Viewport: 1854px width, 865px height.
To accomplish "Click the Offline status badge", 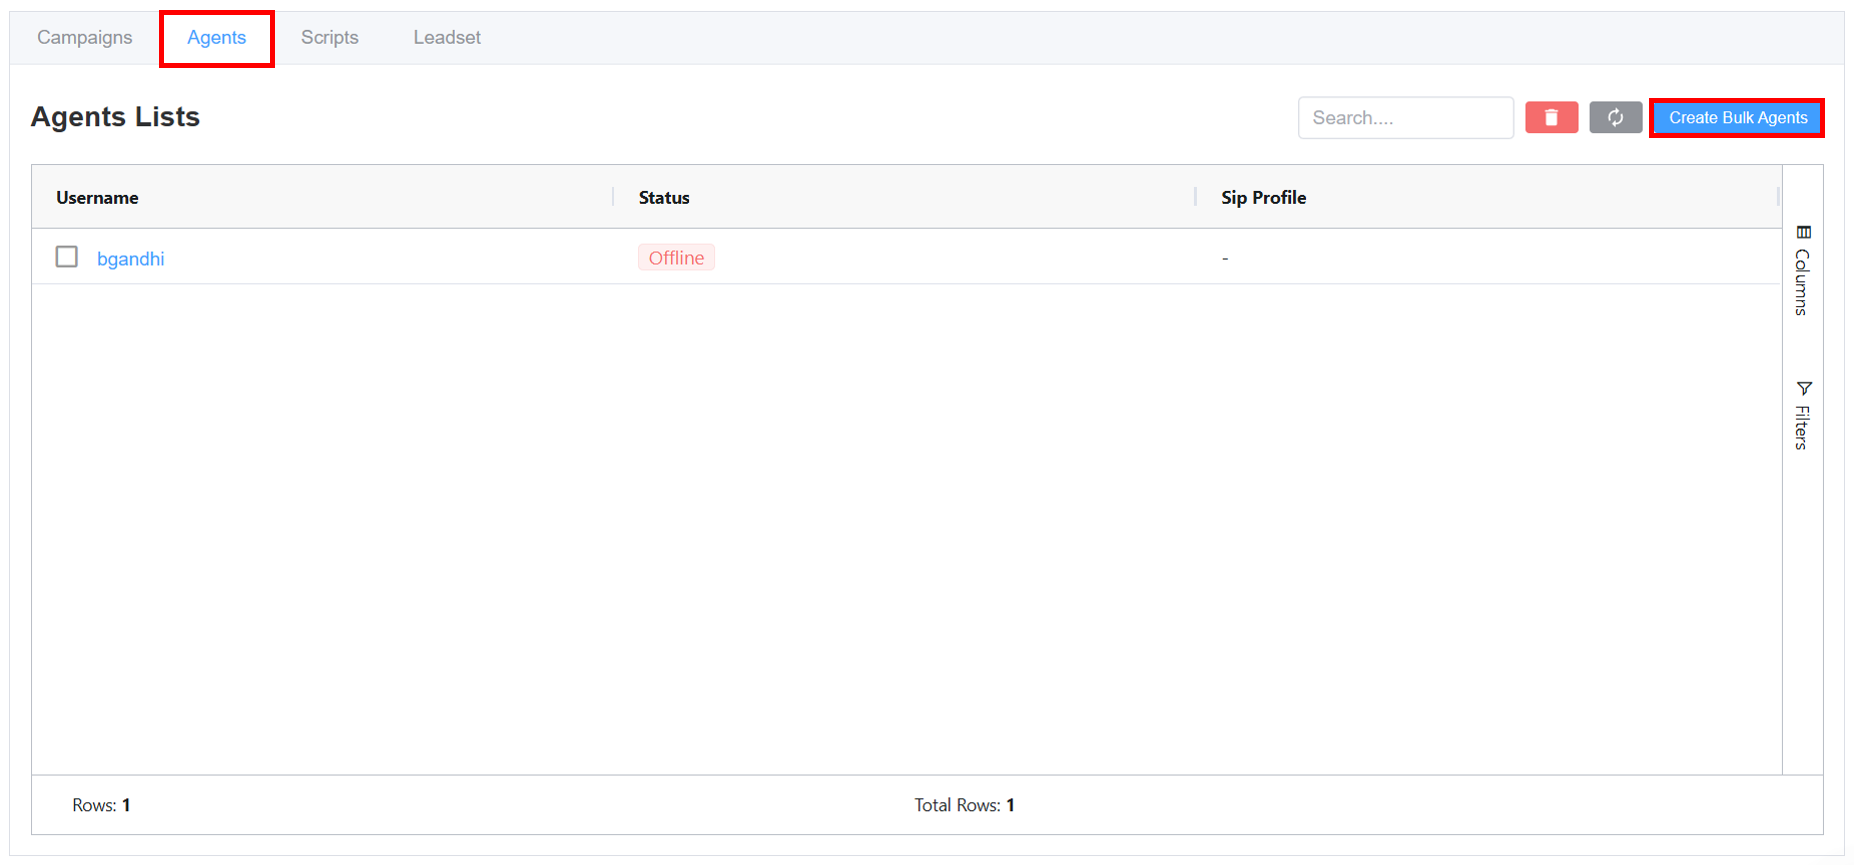I will [x=676, y=258].
